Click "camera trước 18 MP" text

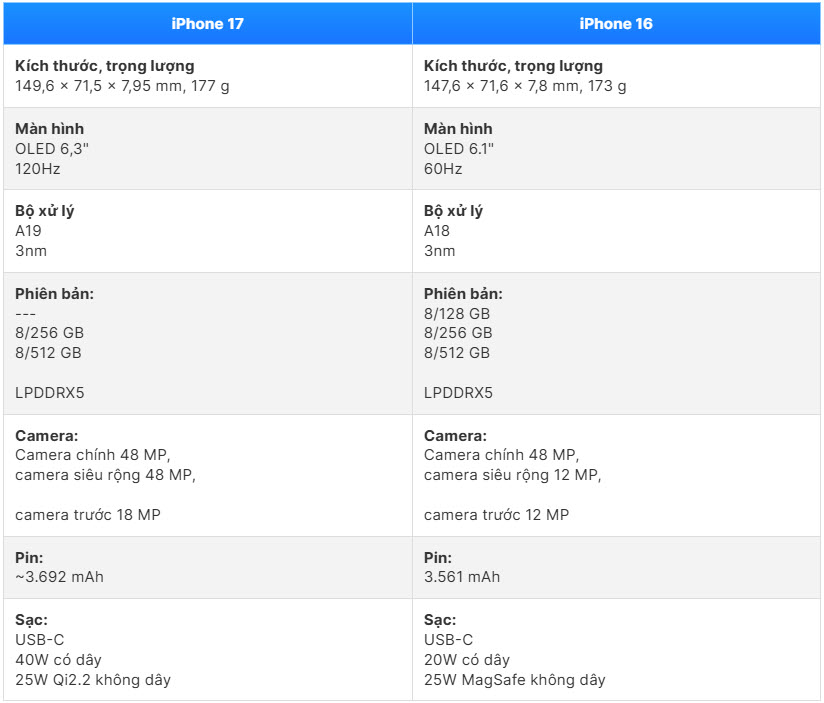tap(88, 515)
